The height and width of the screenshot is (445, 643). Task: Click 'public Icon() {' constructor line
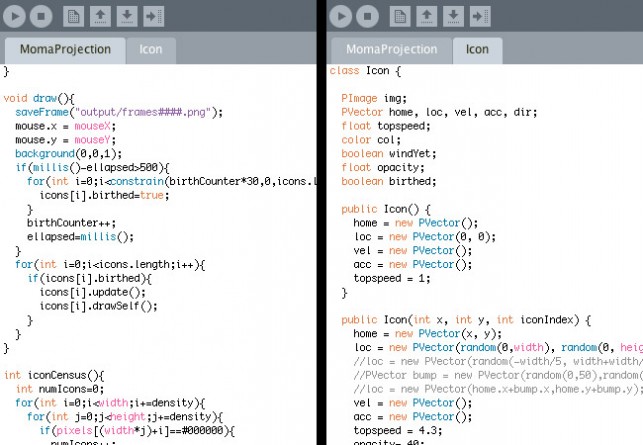point(386,210)
